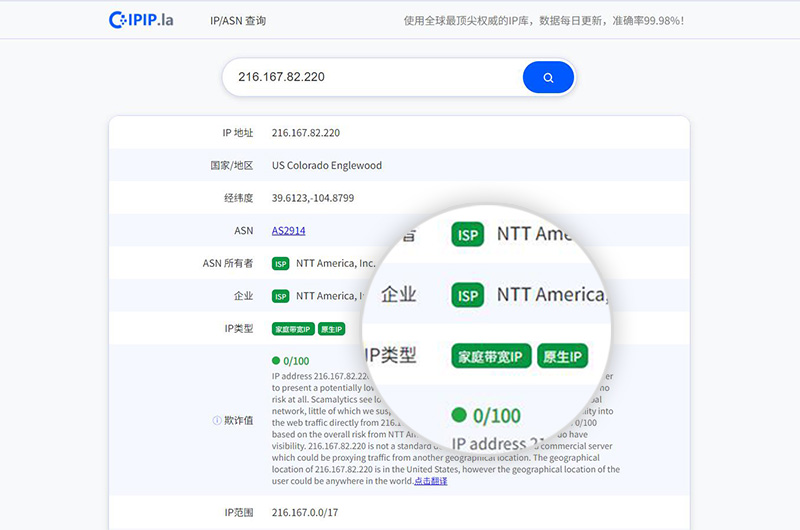Click the small ISP badge in 企业 row

[281, 296]
